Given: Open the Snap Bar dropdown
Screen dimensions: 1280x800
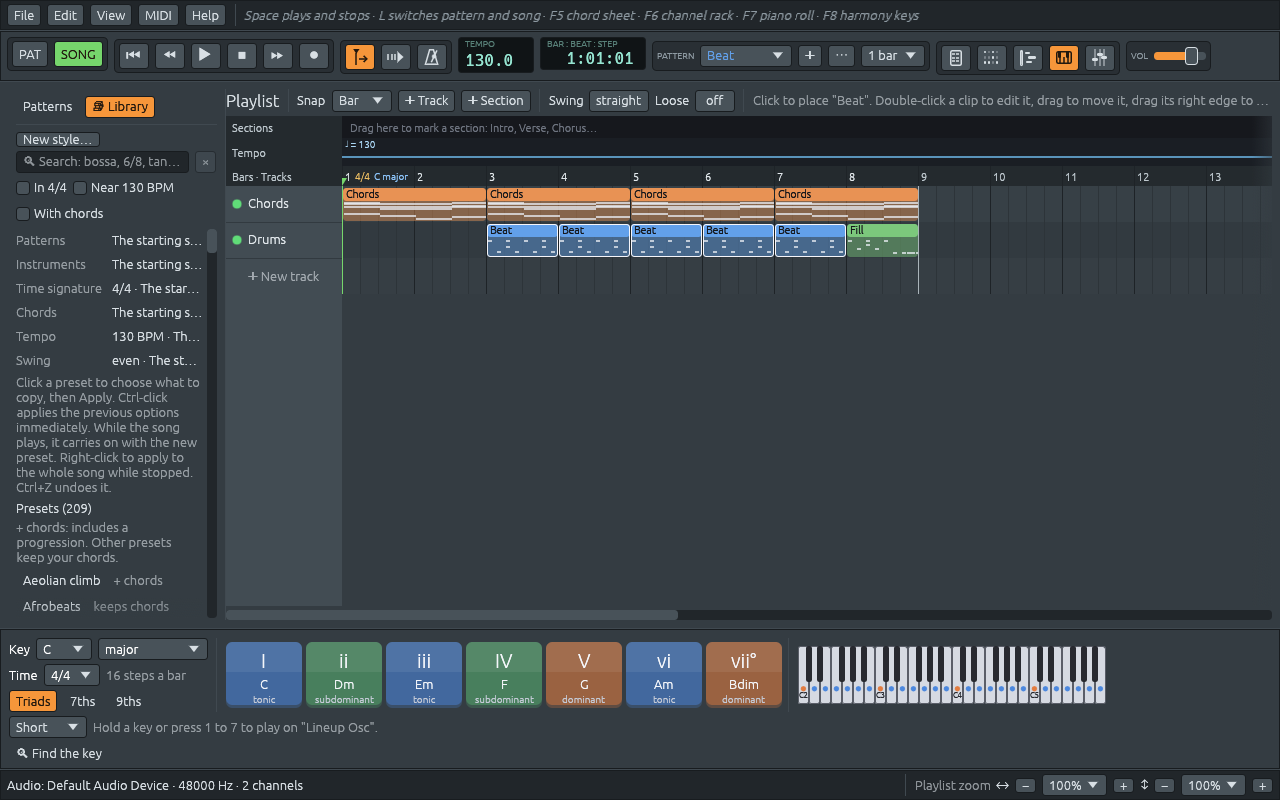Looking at the screenshot, I should click(362, 101).
